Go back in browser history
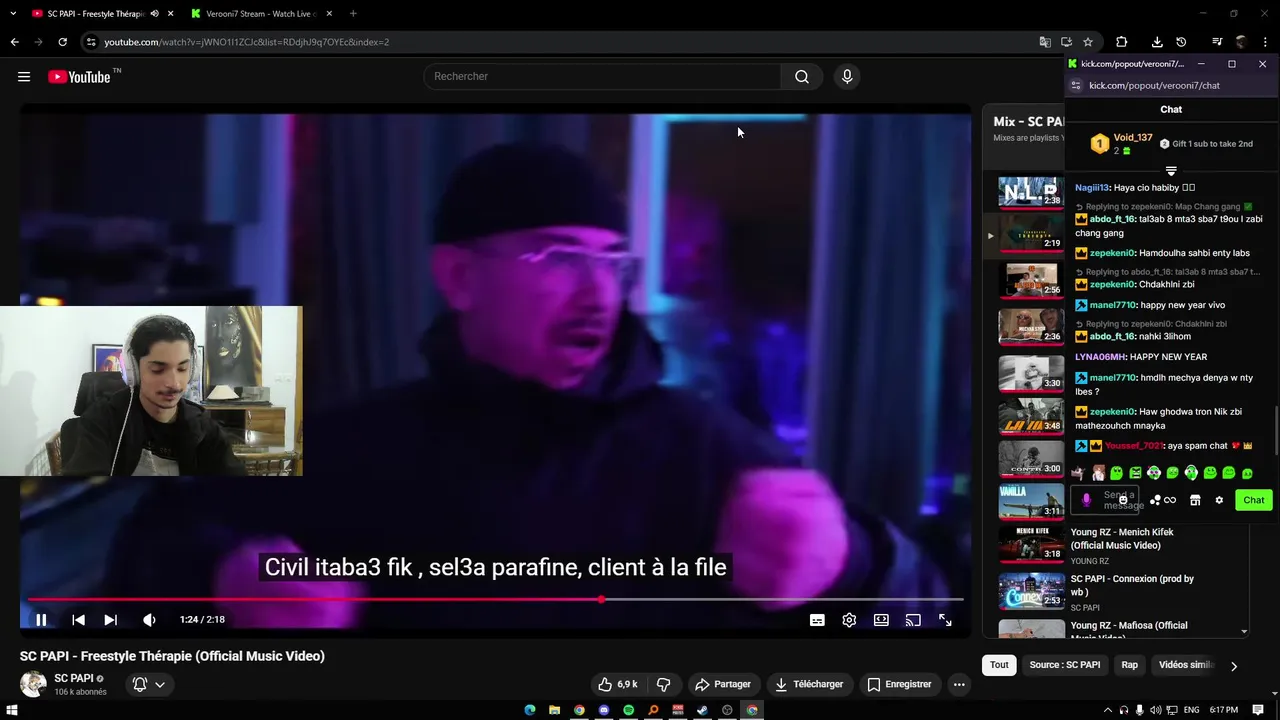This screenshot has height=720, width=1280. point(14,42)
